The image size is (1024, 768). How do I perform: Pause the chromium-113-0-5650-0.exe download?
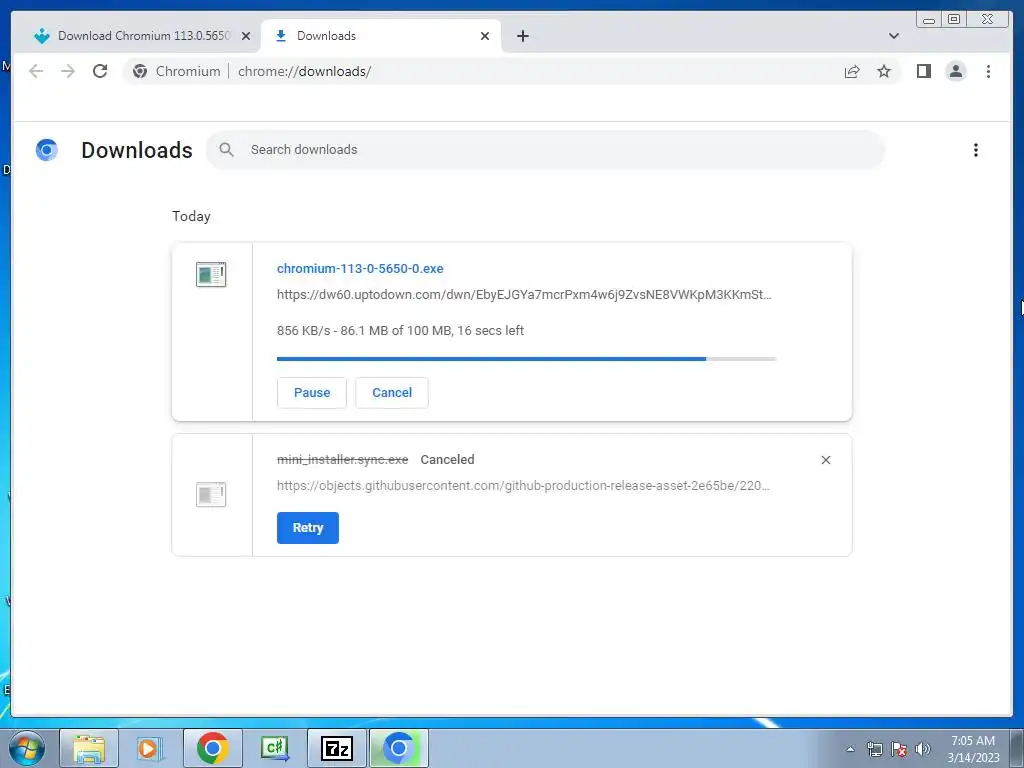click(312, 392)
